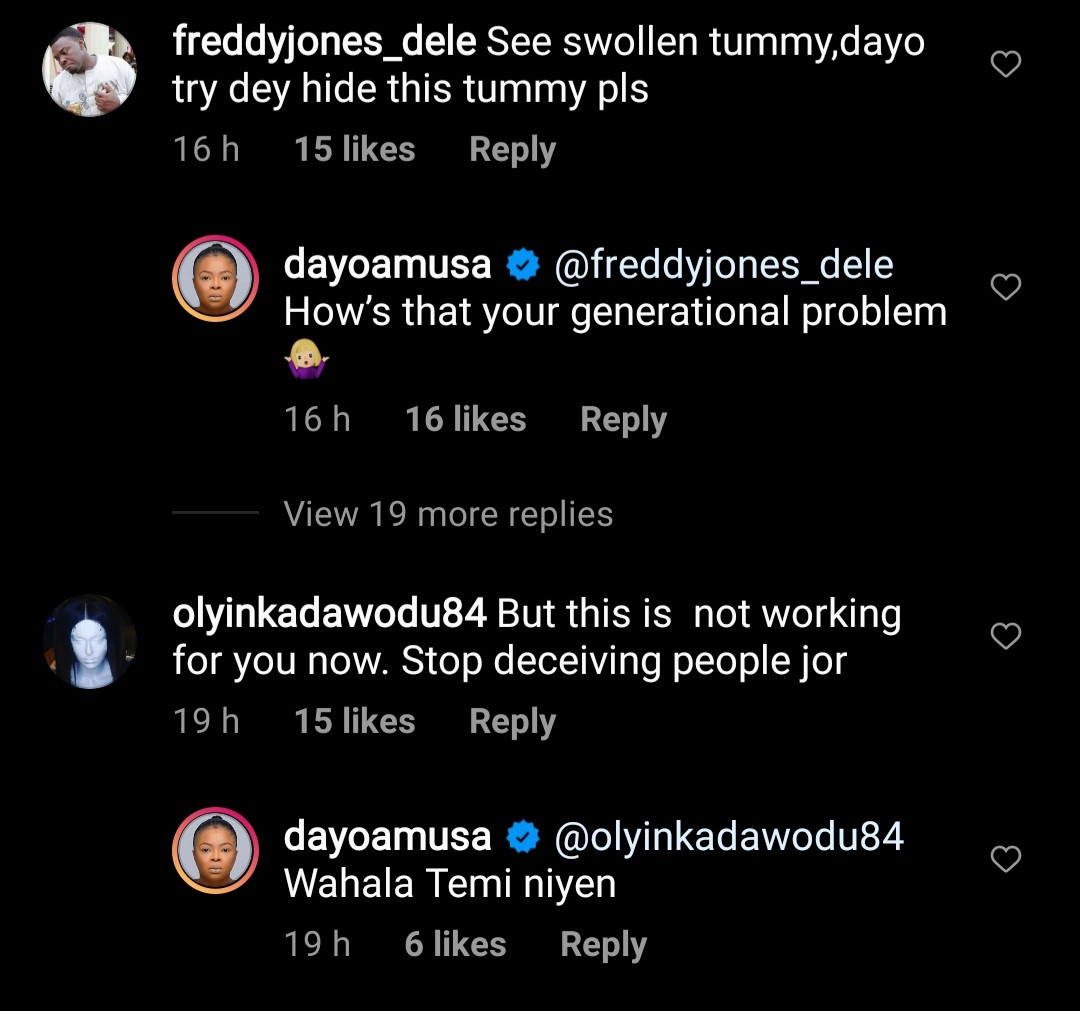1080x1011 pixels.
Task: Expand View 19 more replies
Action: pos(448,514)
